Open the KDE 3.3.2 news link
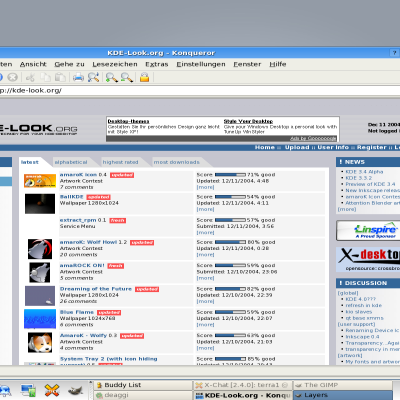Image resolution: width=400 pixels, height=400 pixels. click(358, 178)
